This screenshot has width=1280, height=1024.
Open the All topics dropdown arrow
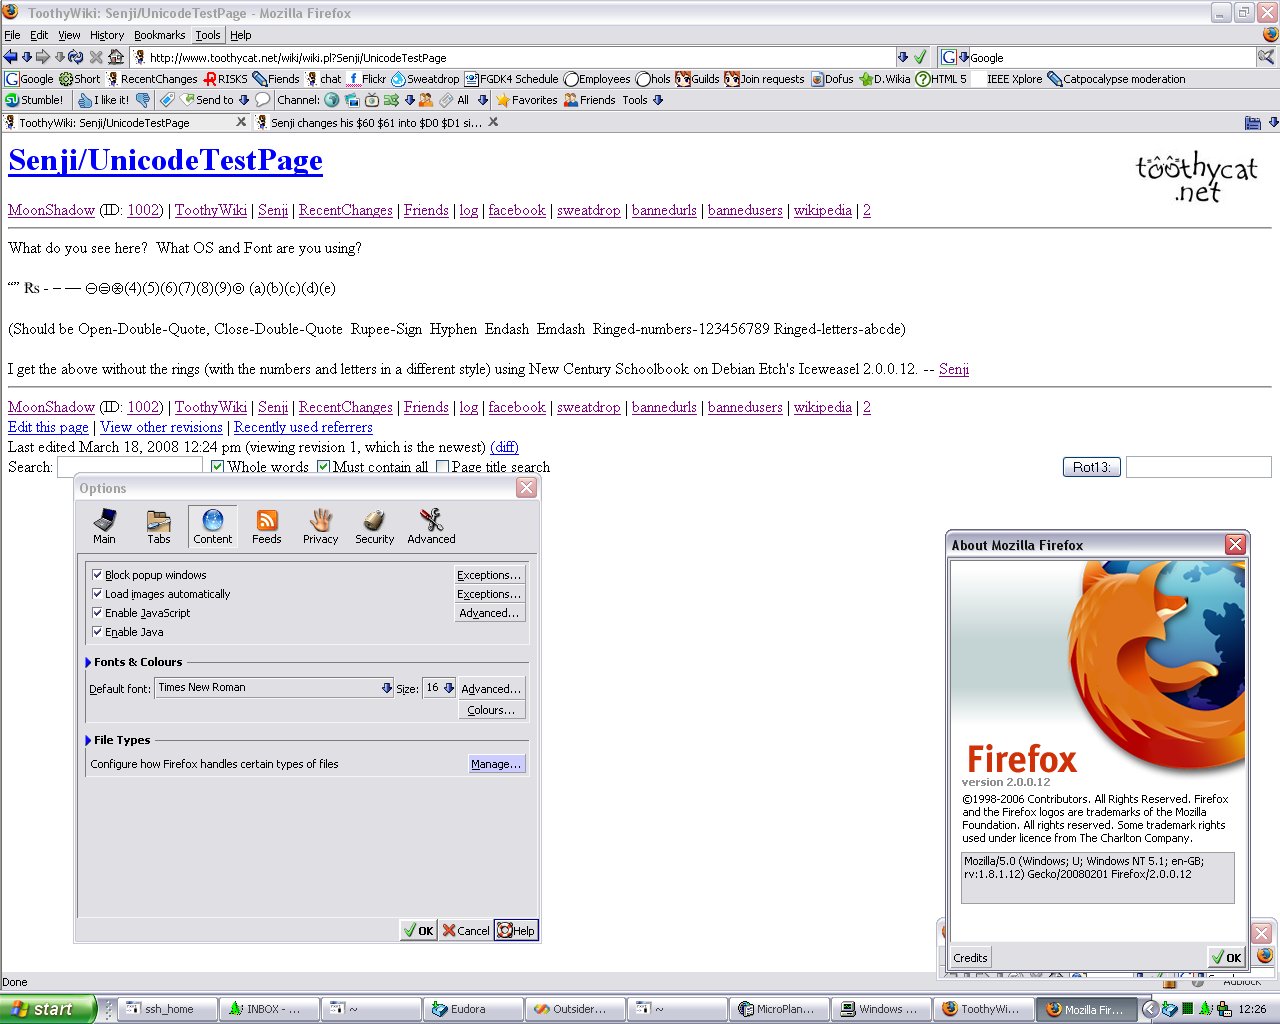[483, 100]
